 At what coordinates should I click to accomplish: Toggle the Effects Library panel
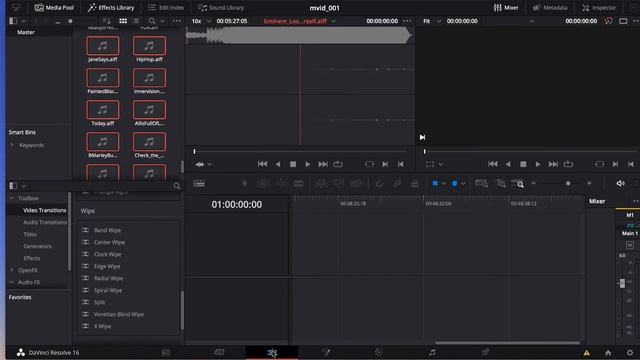(x=111, y=8)
